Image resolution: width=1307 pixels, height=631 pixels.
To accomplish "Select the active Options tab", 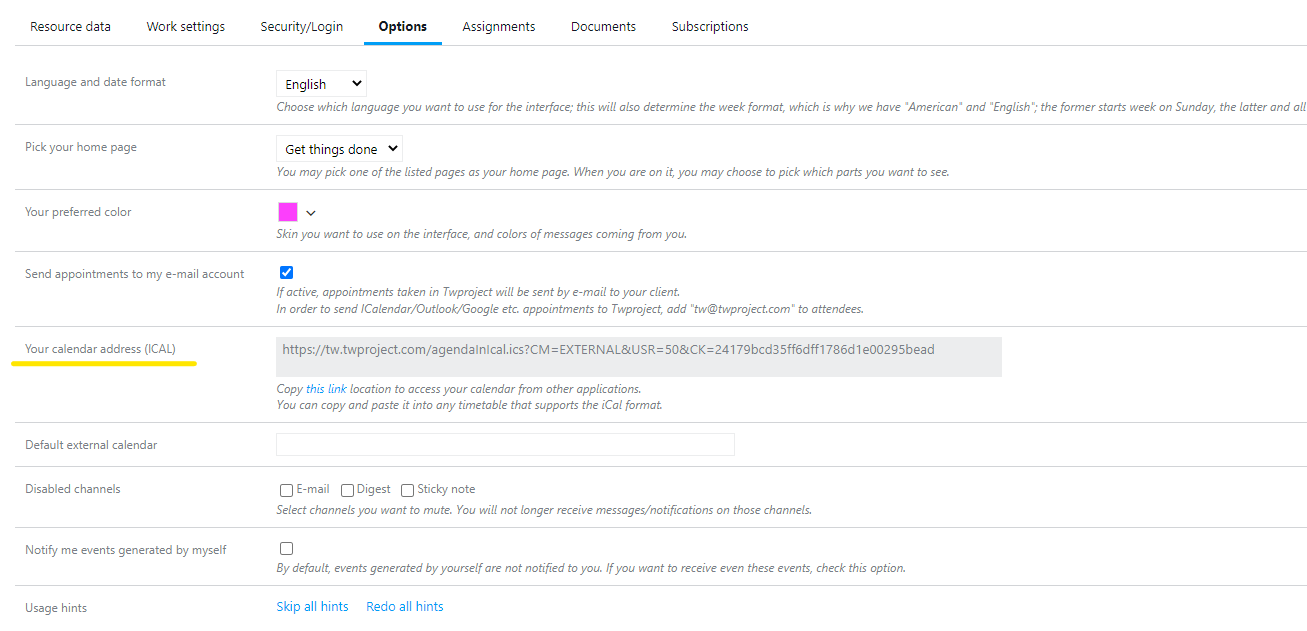I will point(402,27).
